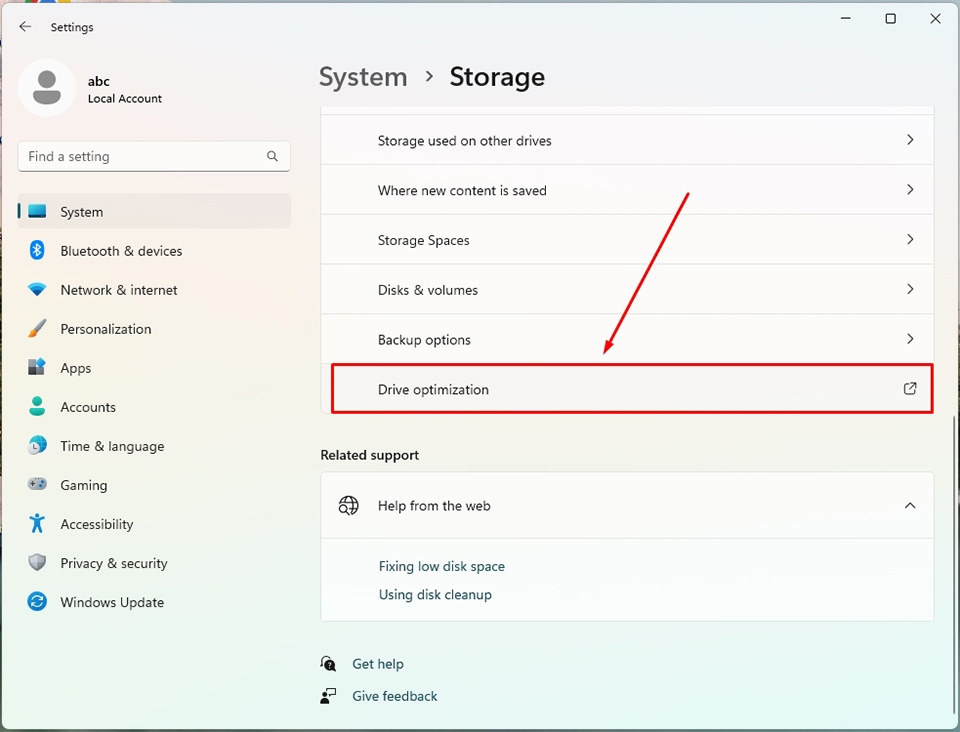Select the System monitor icon
This screenshot has height=732, width=960.
pyautogui.click(x=37, y=211)
